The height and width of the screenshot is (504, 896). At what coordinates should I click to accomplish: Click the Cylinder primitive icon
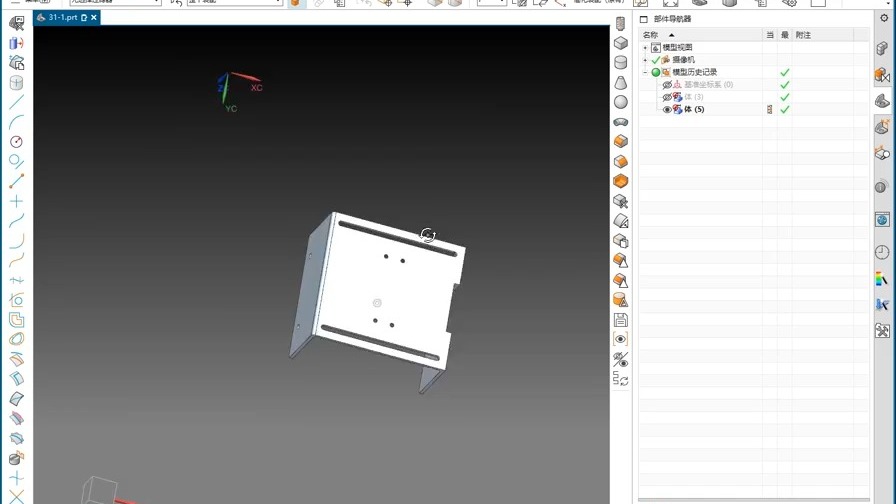point(621,63)
